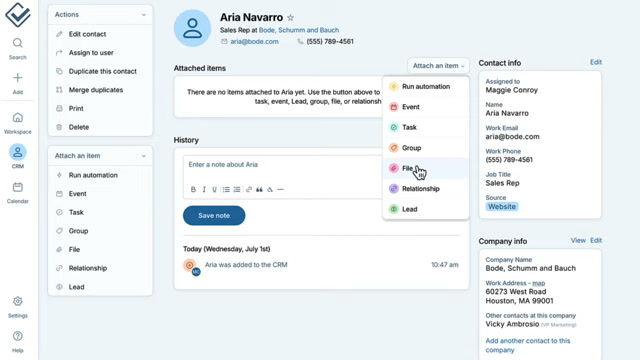
Task: Collapse the left Attach an item panel
Action: point(144,156)
